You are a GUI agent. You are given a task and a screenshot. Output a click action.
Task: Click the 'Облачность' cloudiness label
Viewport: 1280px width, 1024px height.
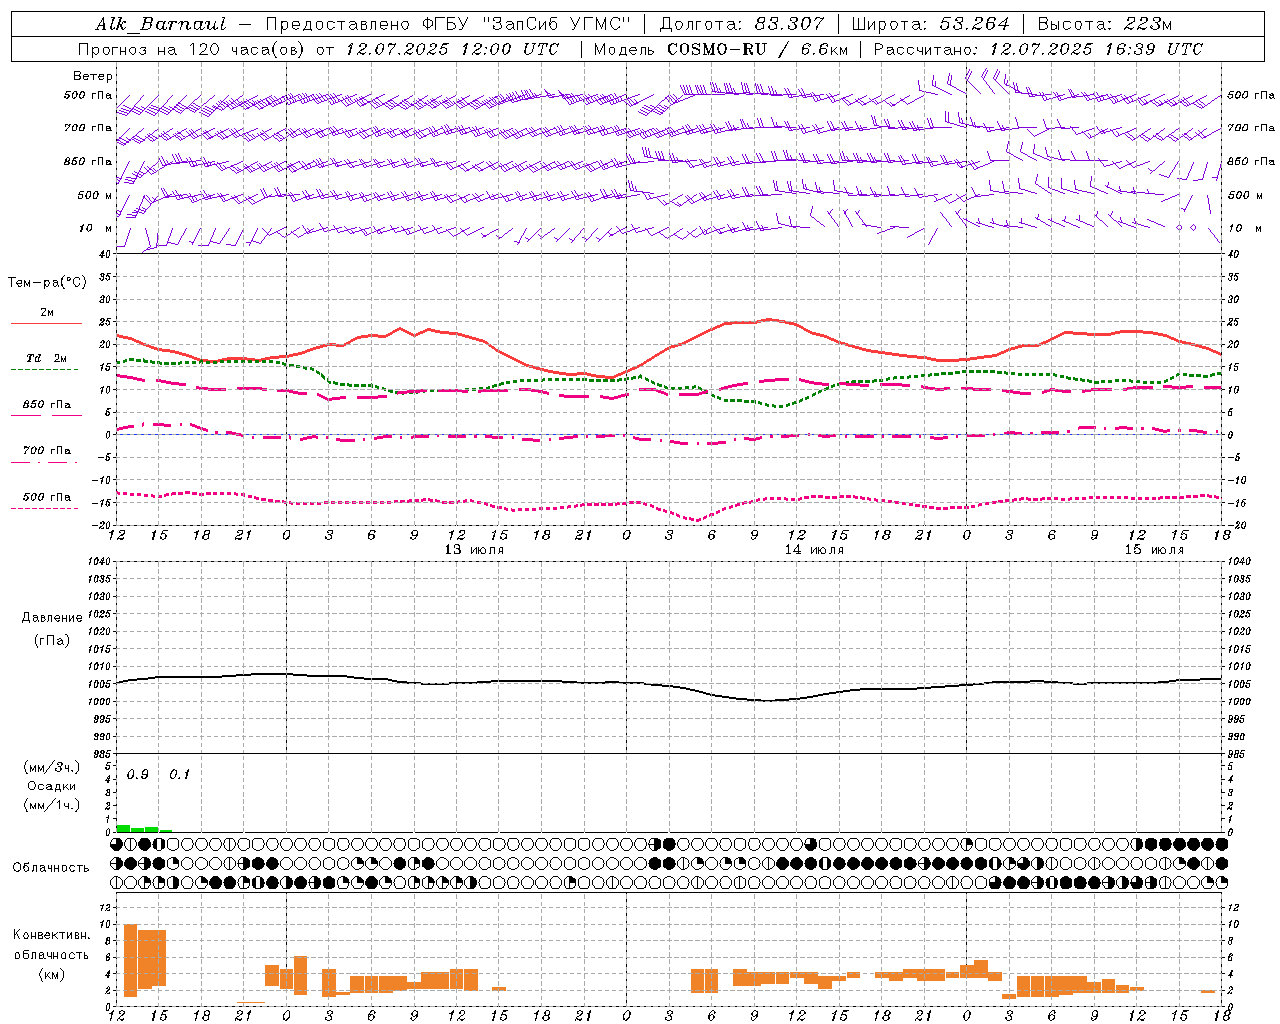pyautogui.click(x=51, y=868)
